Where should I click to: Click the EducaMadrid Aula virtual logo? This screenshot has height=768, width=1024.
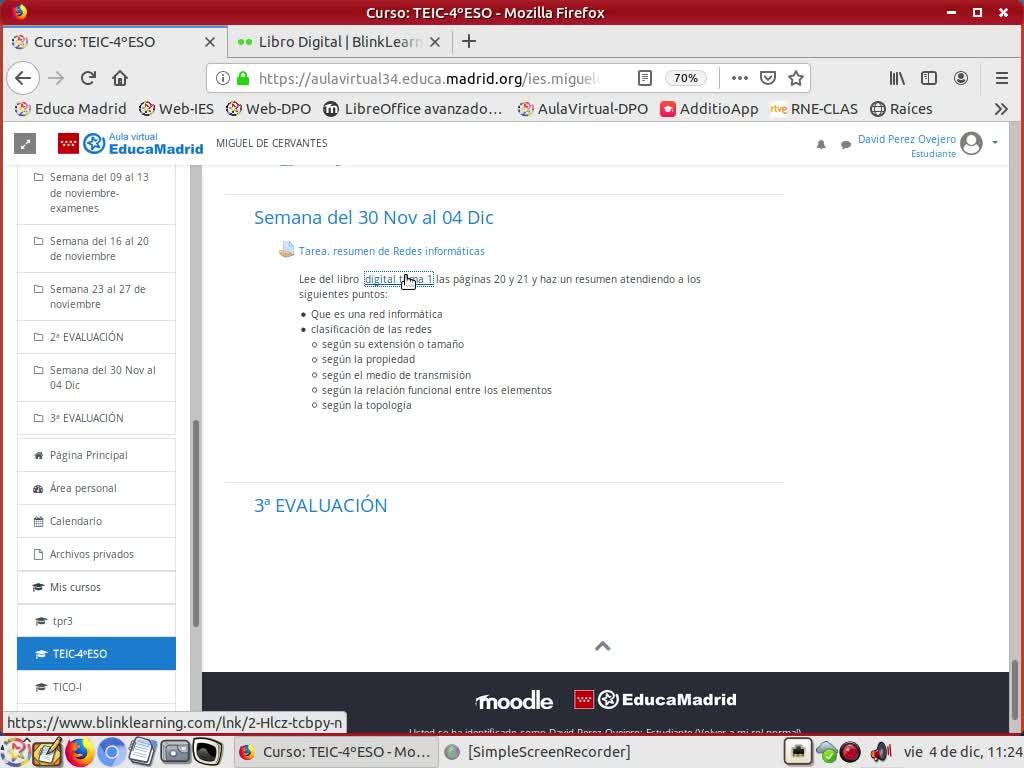click(131, 144)
